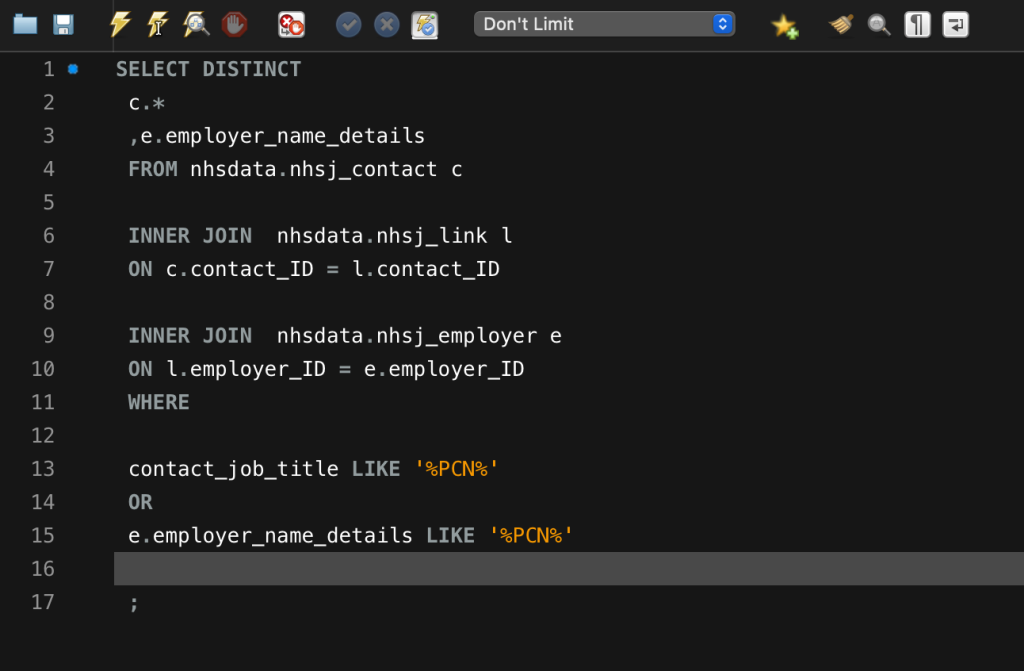Viewport: 1024px width, 671px height.
Task: Click the blue statement marker on line 1
Action: coord(73,69)
